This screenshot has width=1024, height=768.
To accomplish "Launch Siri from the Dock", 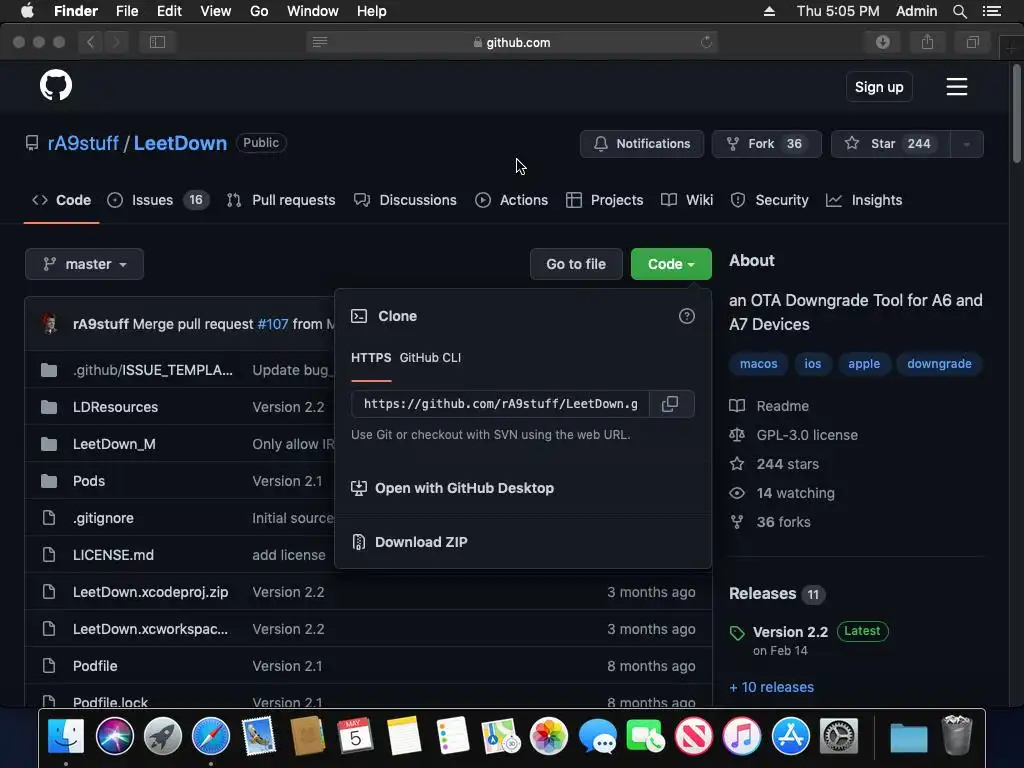I will pyautogui.click(x=114, y=736).
